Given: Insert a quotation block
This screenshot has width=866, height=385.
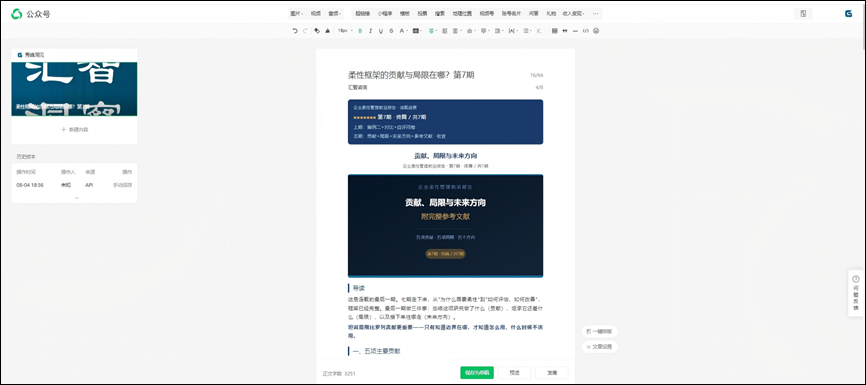Looking at the screenshot, I should 564,31.
